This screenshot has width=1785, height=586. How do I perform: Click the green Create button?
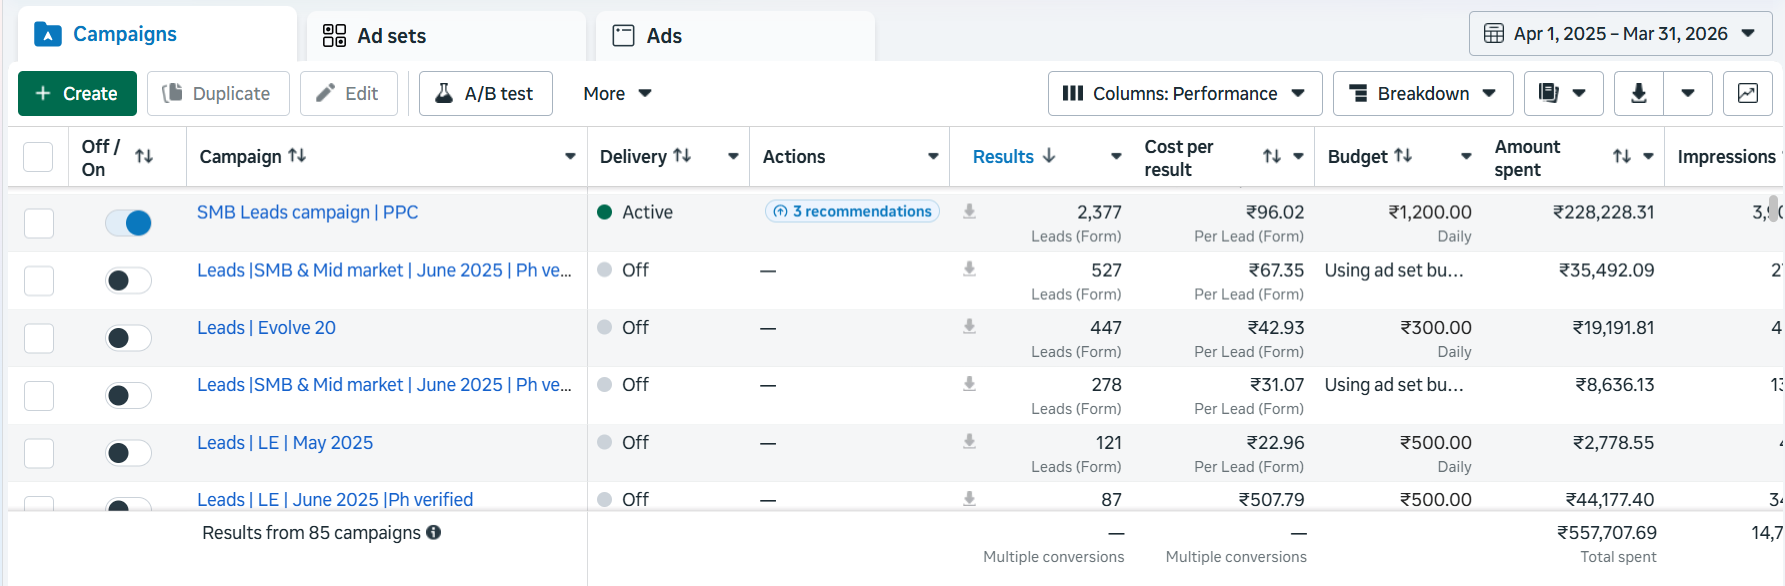pyautogui.click(x=77, y=93)
